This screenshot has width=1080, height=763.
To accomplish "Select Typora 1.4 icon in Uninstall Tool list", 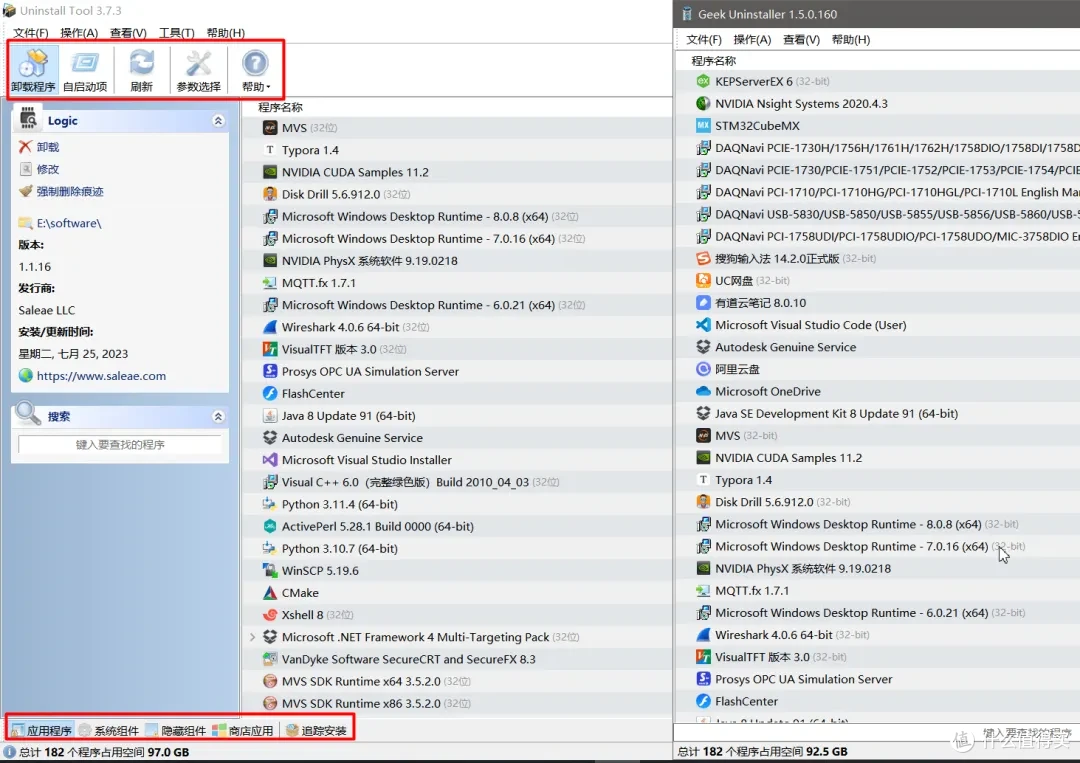I will click(270, 149).
